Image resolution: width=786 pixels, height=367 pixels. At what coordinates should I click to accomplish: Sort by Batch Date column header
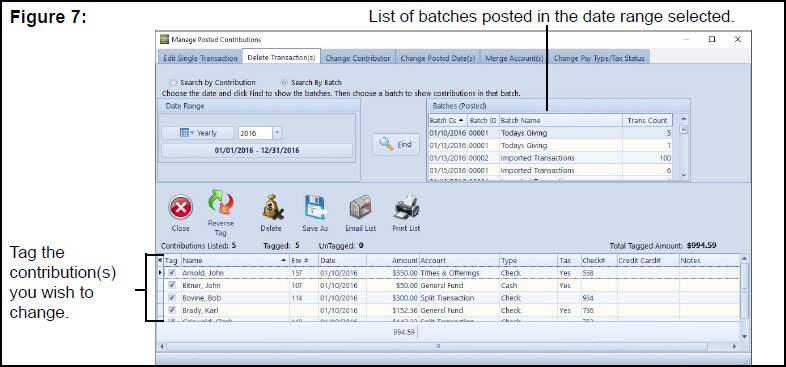coord(447,120)
